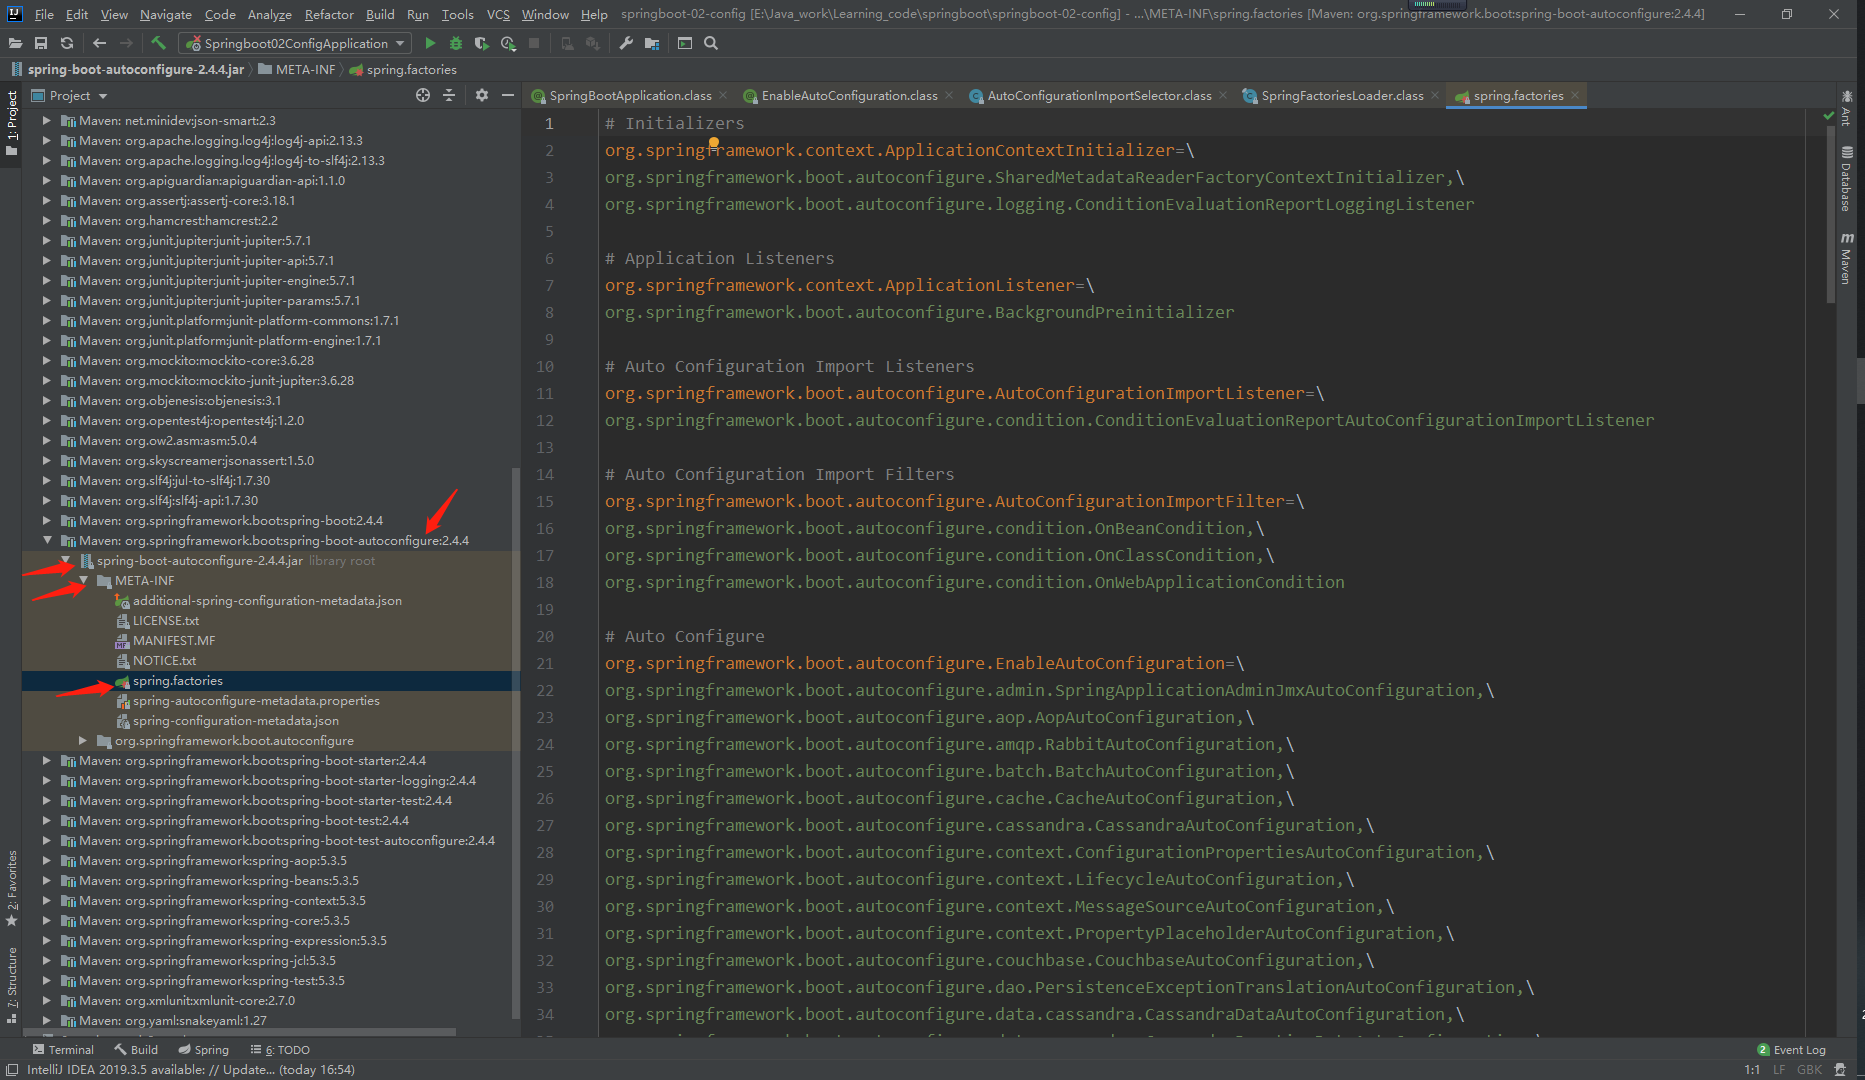Expand Maven: org.yaml:snakeyaml:1.27
The image size is (1865, 1080).
tap(47, 1020)
